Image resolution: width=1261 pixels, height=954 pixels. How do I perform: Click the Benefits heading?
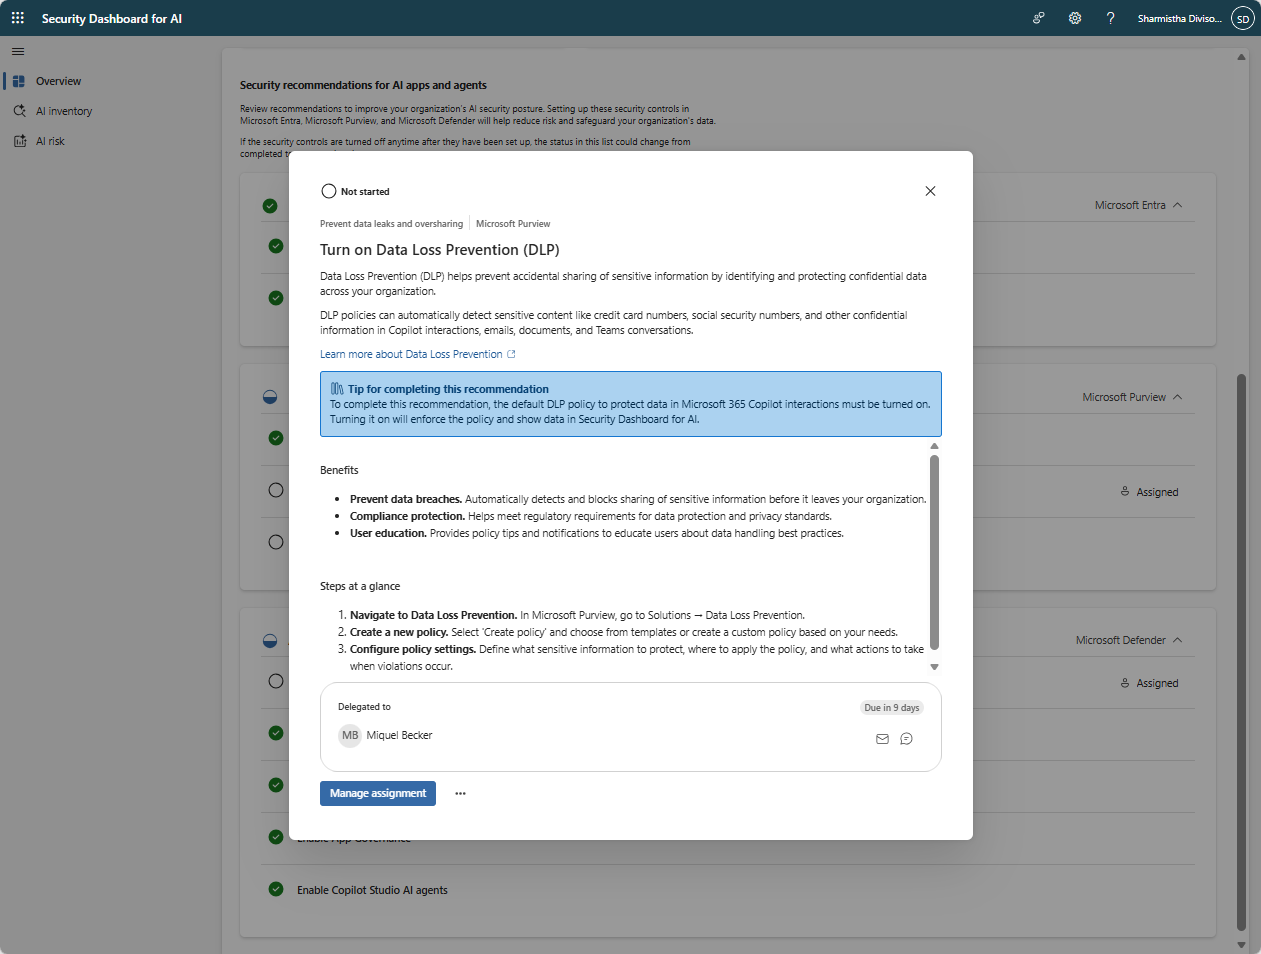point(339,470)
